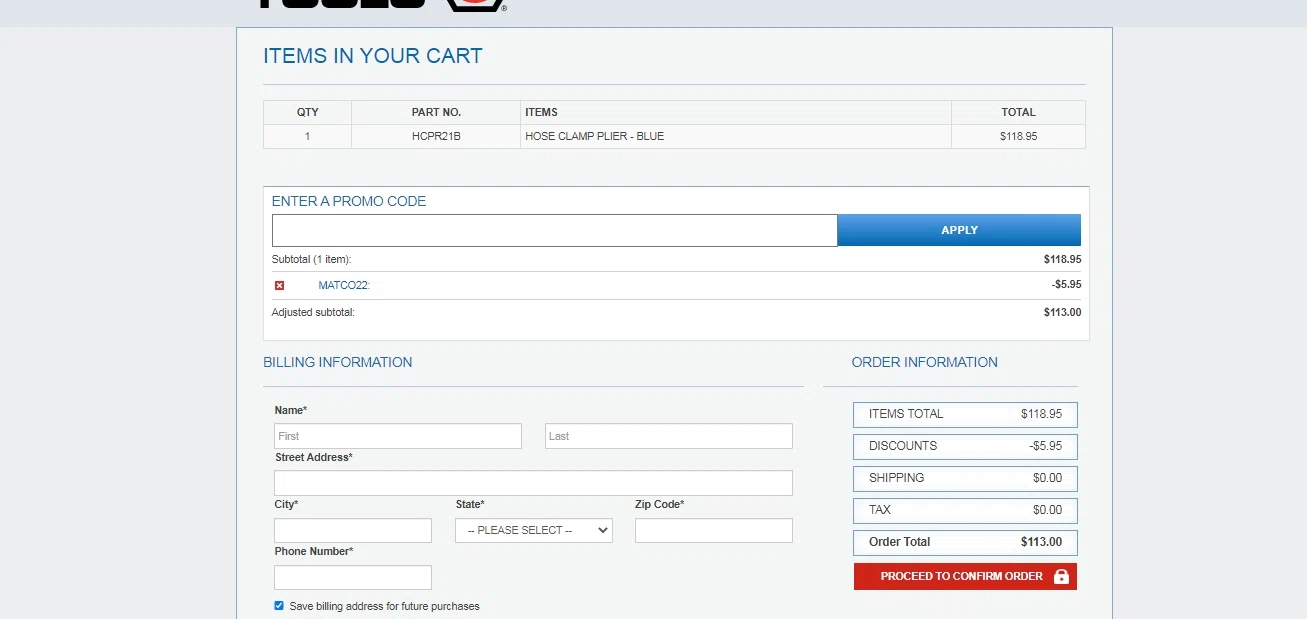
Task: Click the First name field
Action: 398,436
